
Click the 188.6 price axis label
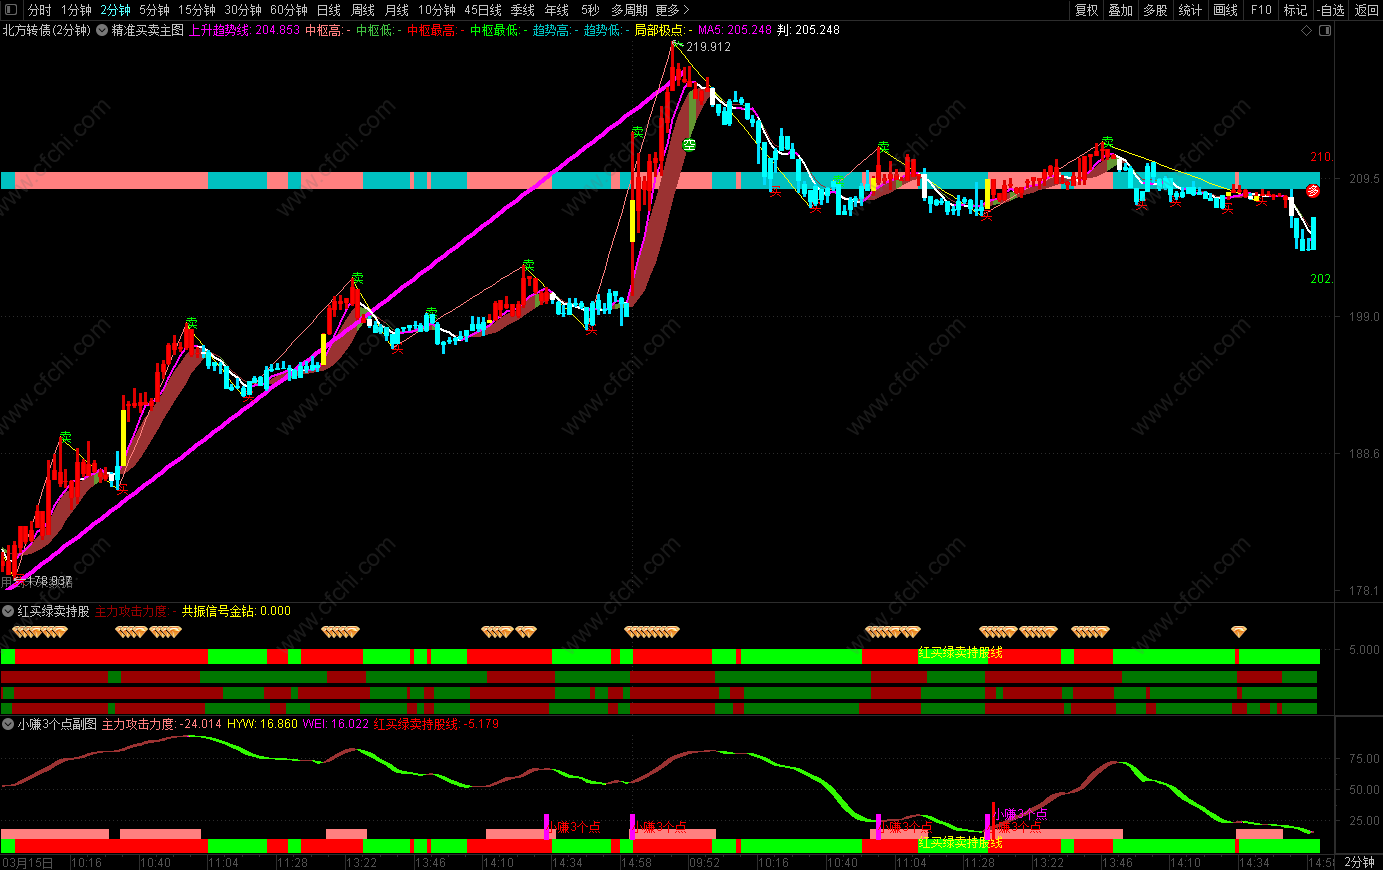coord(1364,454)
